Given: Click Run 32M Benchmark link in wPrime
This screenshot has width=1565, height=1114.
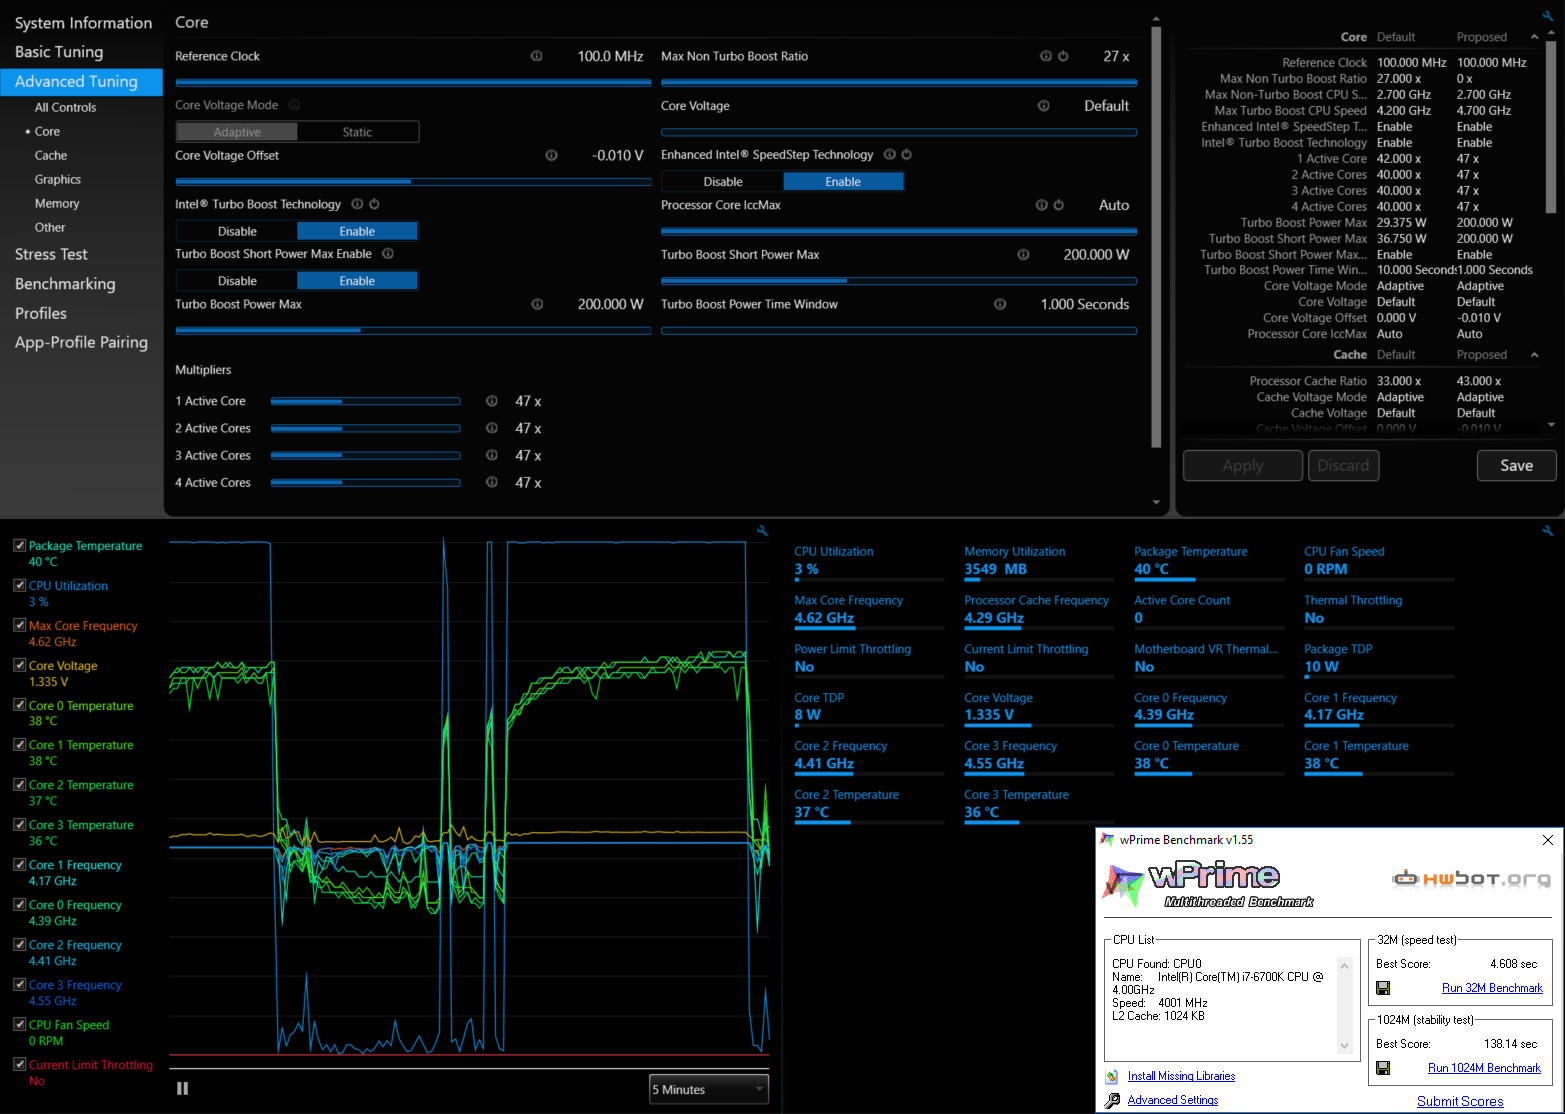Looking at the screenshot, I should click(x=1492, y=988).
